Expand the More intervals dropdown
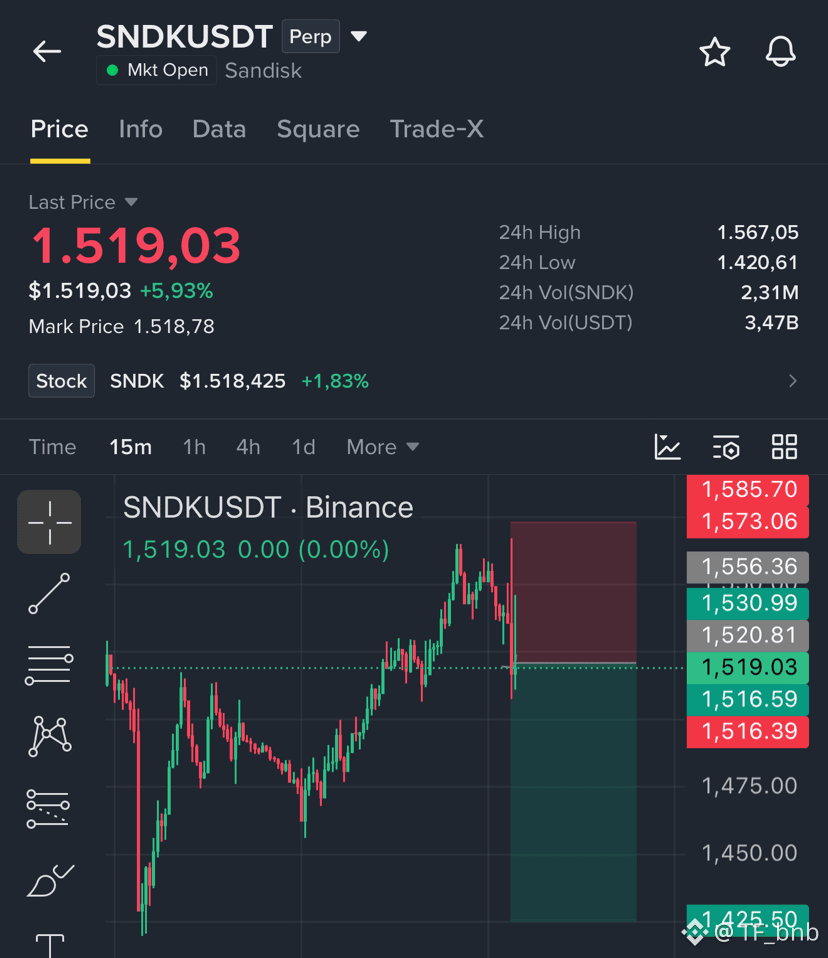Image resolution: width=828 pixels, height=958 pixels. pyautogui.click(x=383, y=447)
